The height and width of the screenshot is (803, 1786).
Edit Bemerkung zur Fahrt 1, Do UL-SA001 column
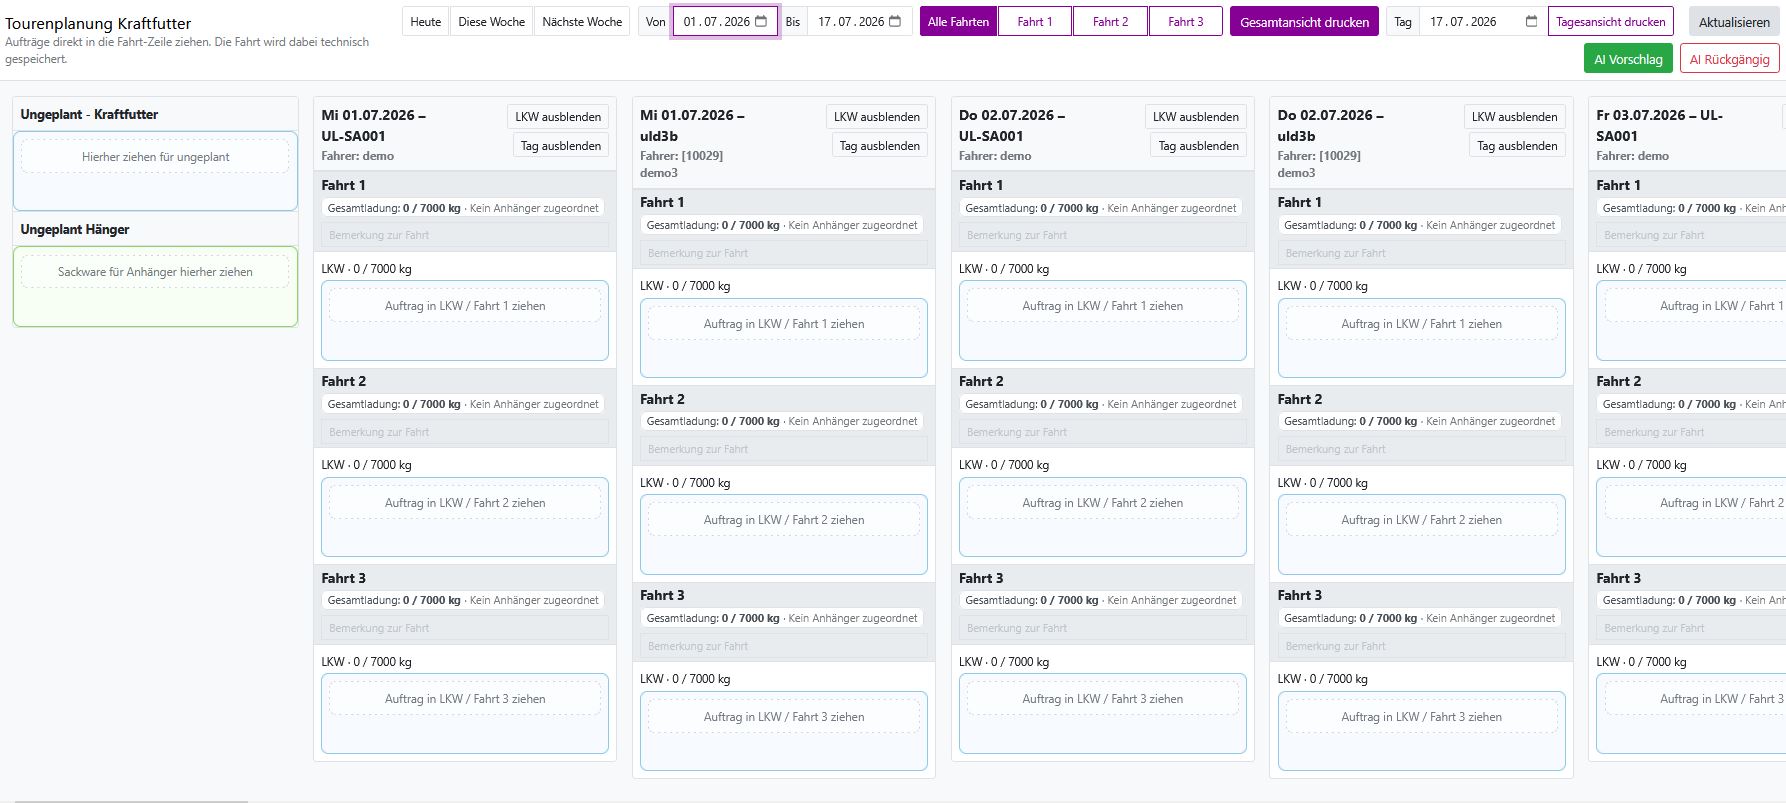pos(1103,236)
